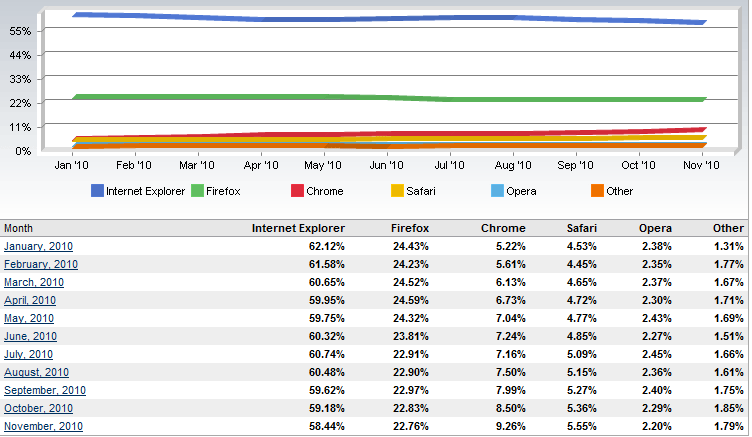The width and height of the screenshot is (752, 437).
Task: Click the orange Other legend swatch
Action: [597, 190]
